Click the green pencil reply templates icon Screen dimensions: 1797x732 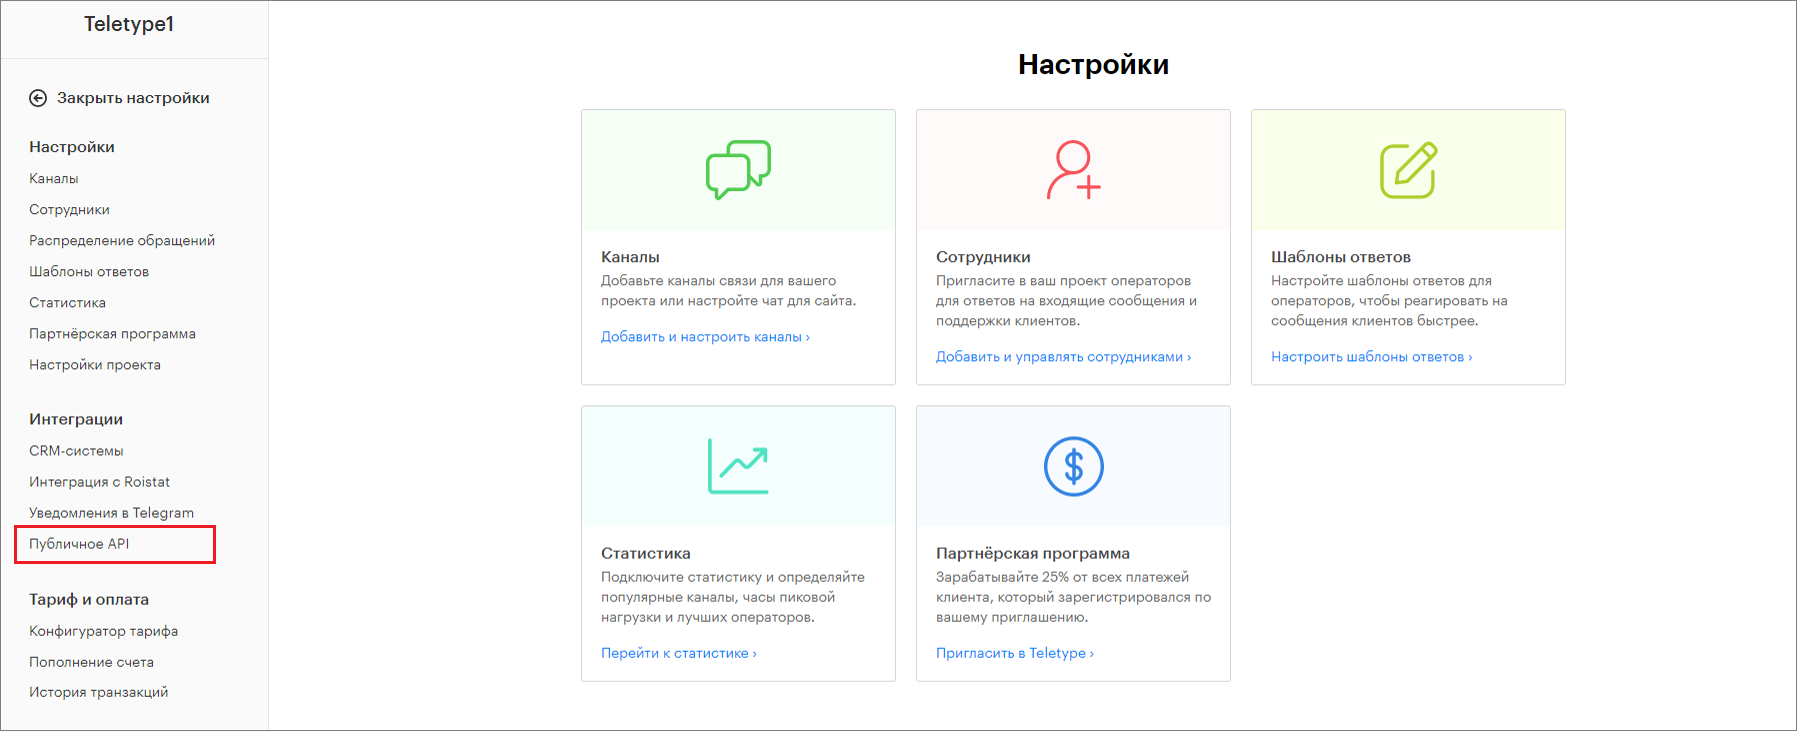[1408, 170]
